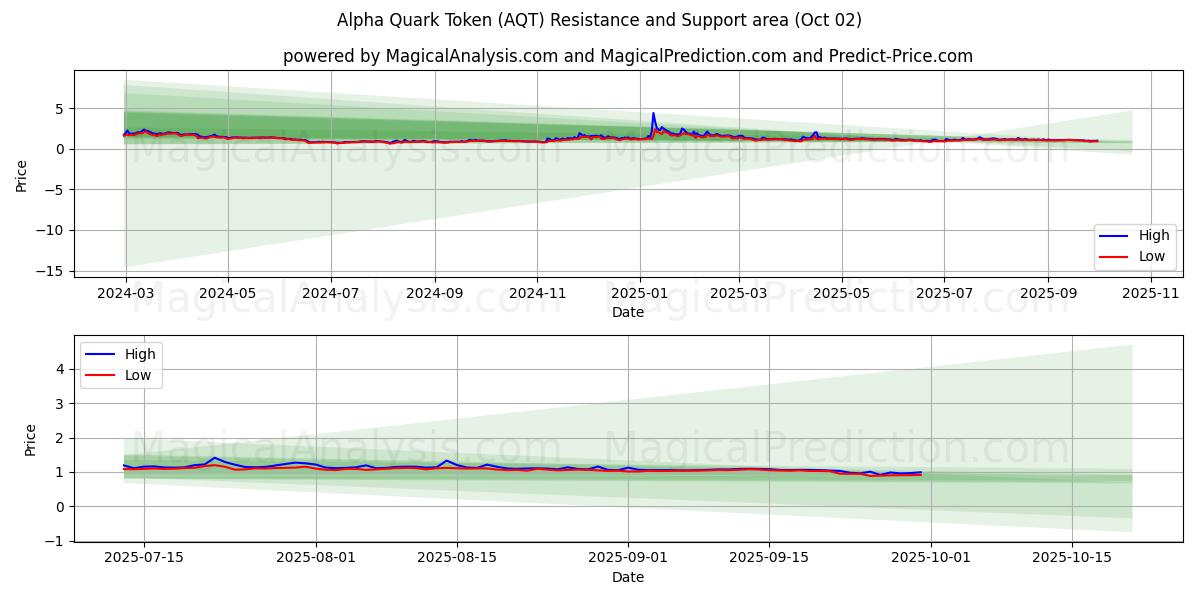Click the 2024-03 tick label on the top chart
This screenshot has height=600, width=1200.
point(125,294)
